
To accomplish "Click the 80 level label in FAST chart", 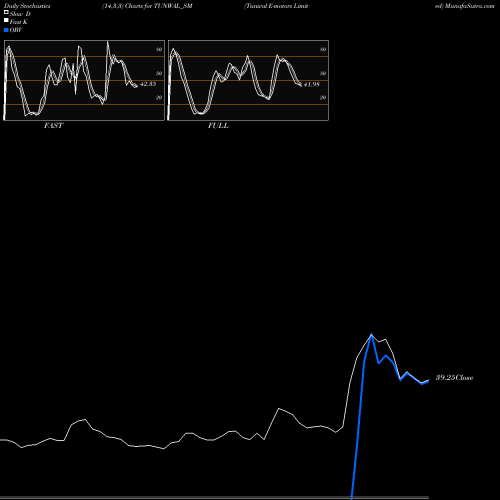I will [159, 50].
